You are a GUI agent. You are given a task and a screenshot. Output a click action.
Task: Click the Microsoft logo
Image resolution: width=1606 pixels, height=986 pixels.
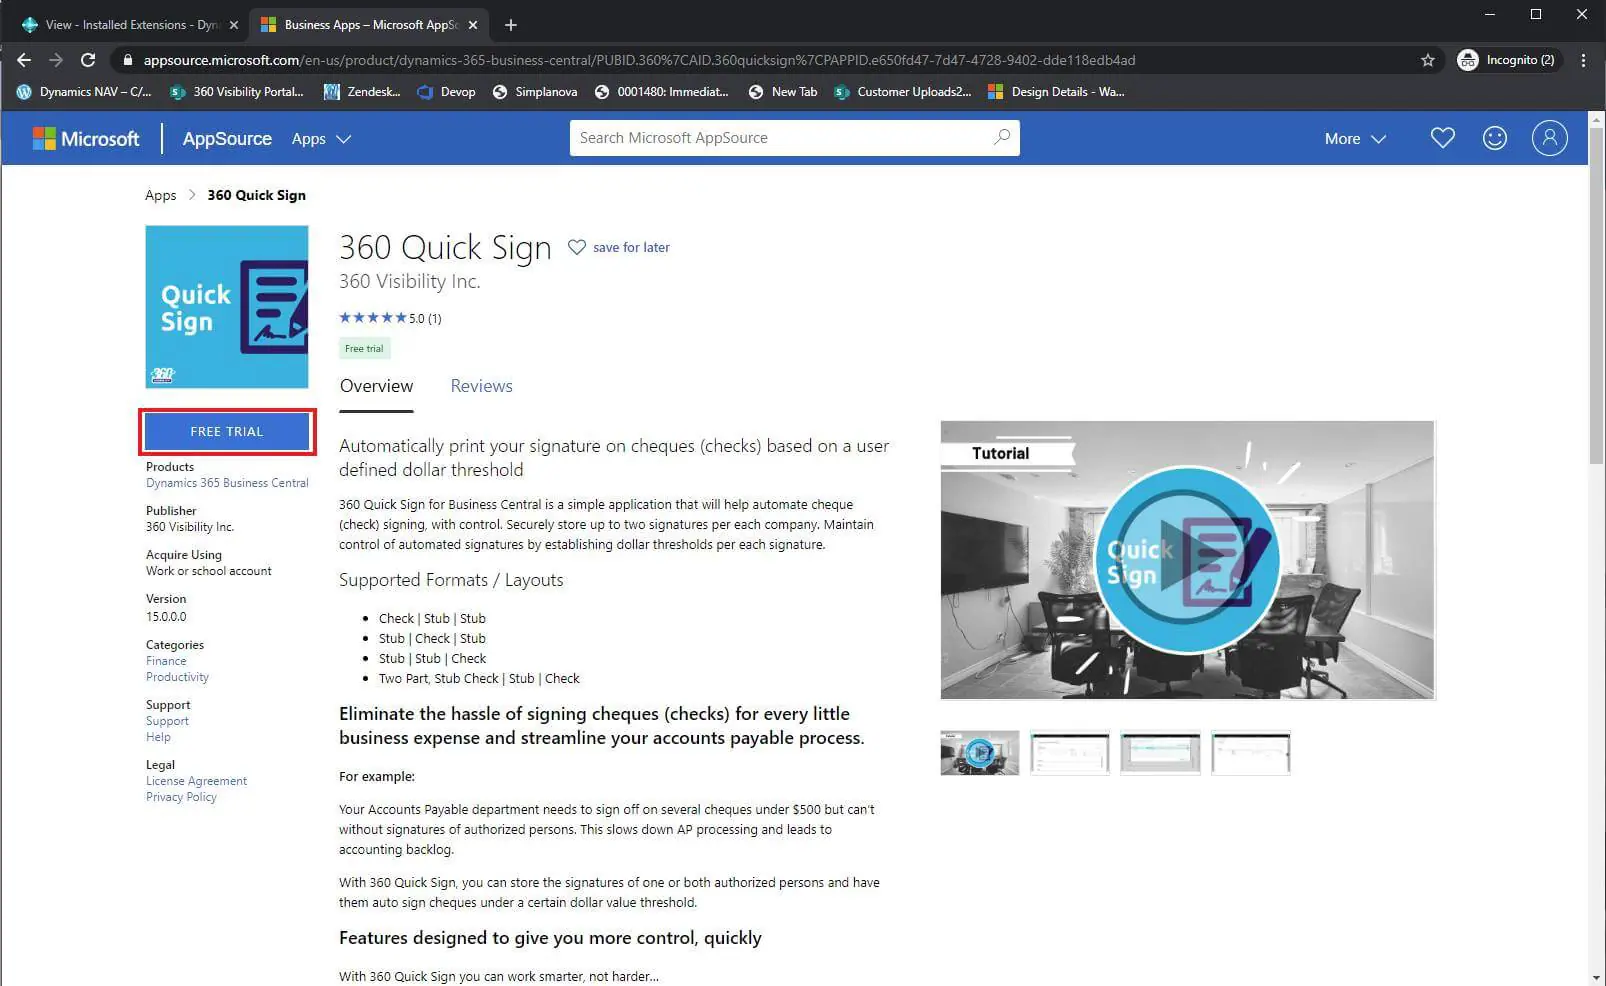point(86,139)
